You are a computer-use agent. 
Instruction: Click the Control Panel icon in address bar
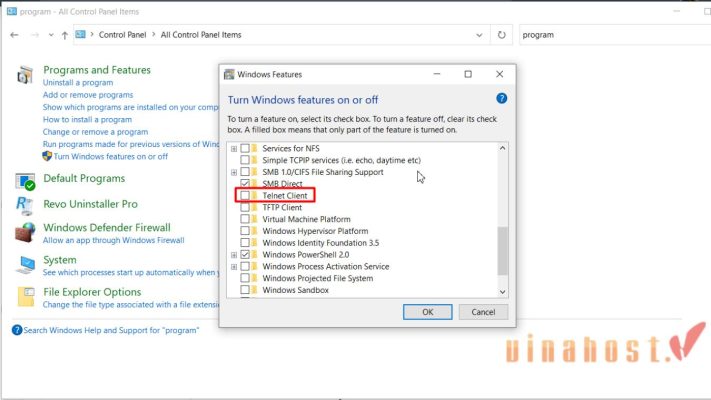pyautogui.click(x=80, y=34)
